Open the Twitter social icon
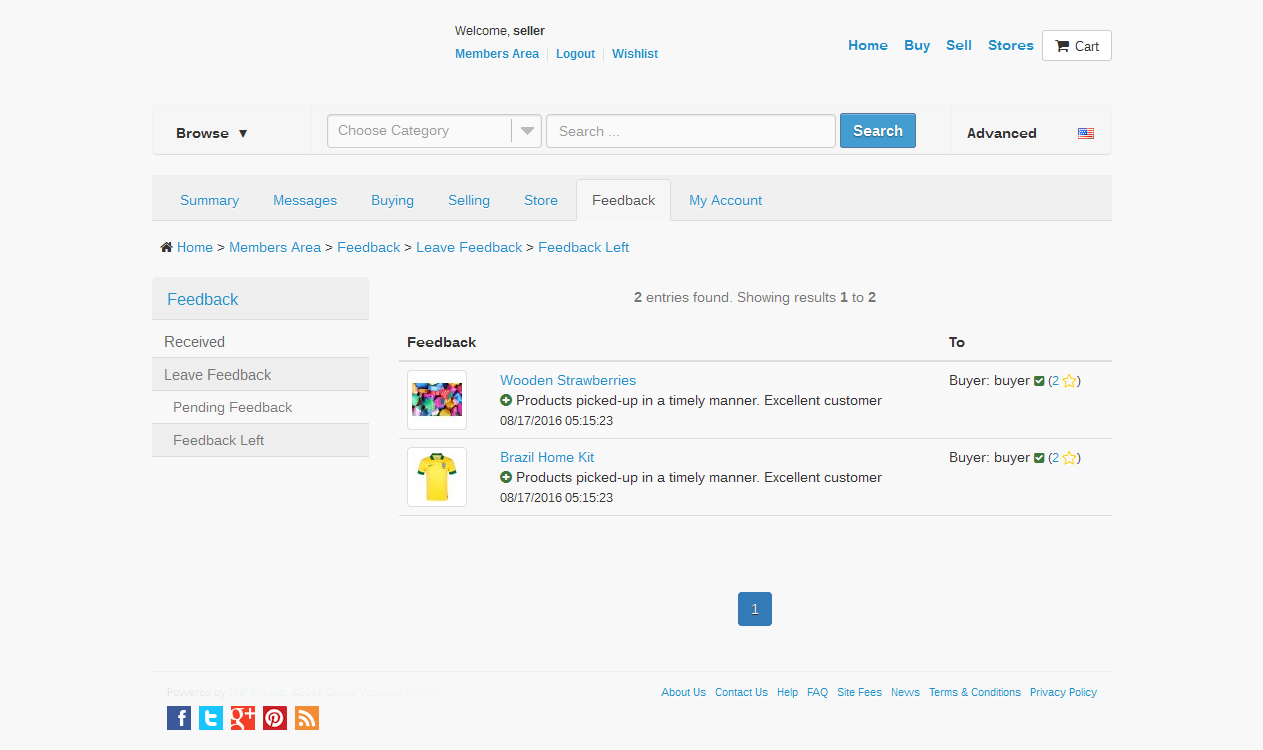1263x750 pixels. (211, 718)
